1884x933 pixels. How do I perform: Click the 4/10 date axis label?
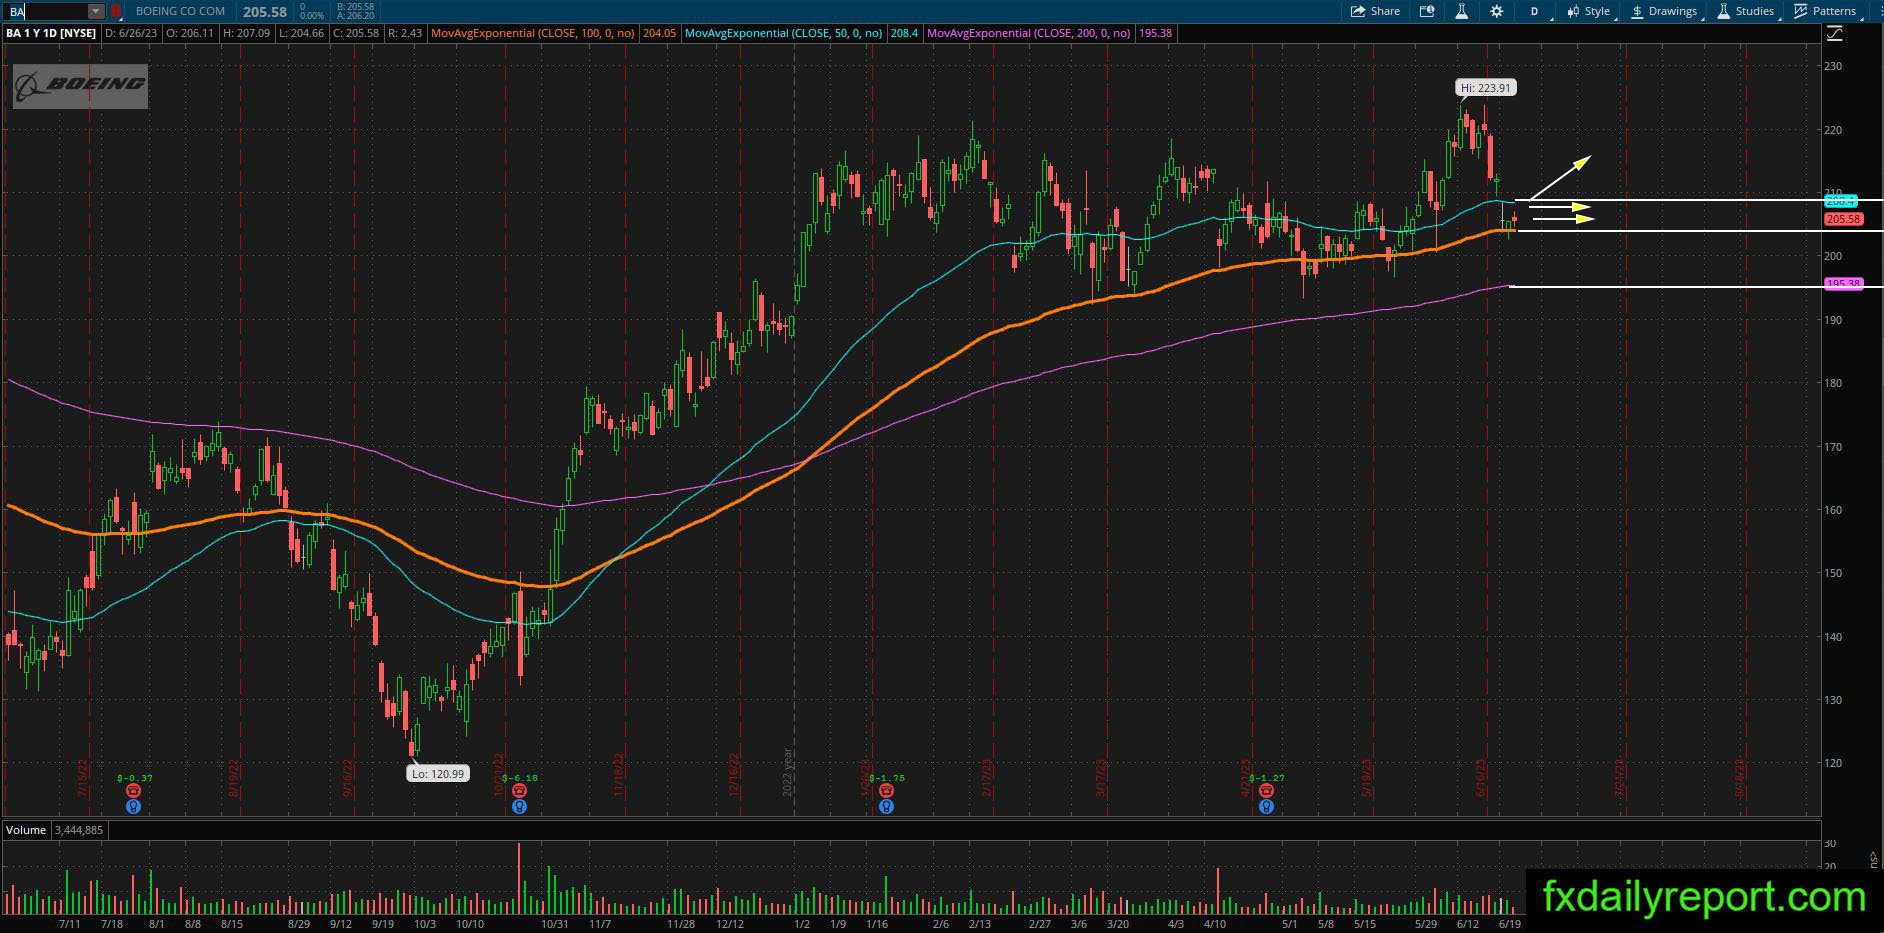tap(1215, 924)
